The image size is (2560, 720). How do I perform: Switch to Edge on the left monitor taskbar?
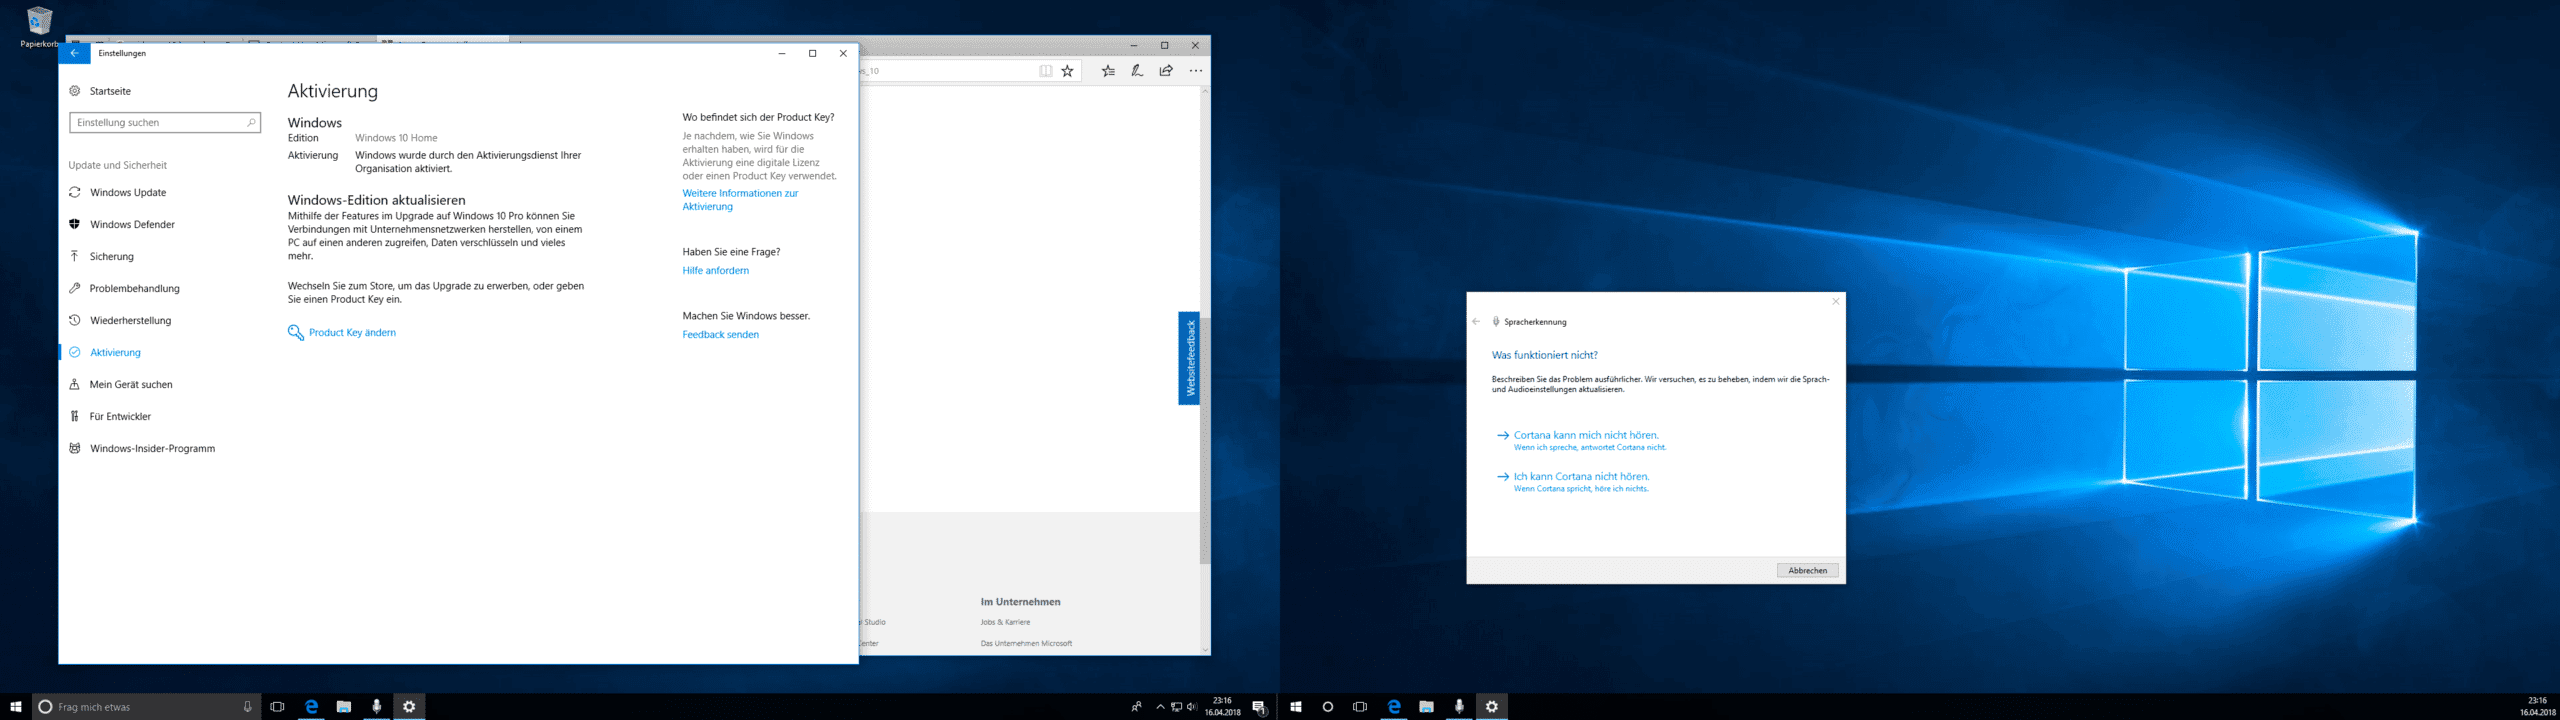point(311,706)
